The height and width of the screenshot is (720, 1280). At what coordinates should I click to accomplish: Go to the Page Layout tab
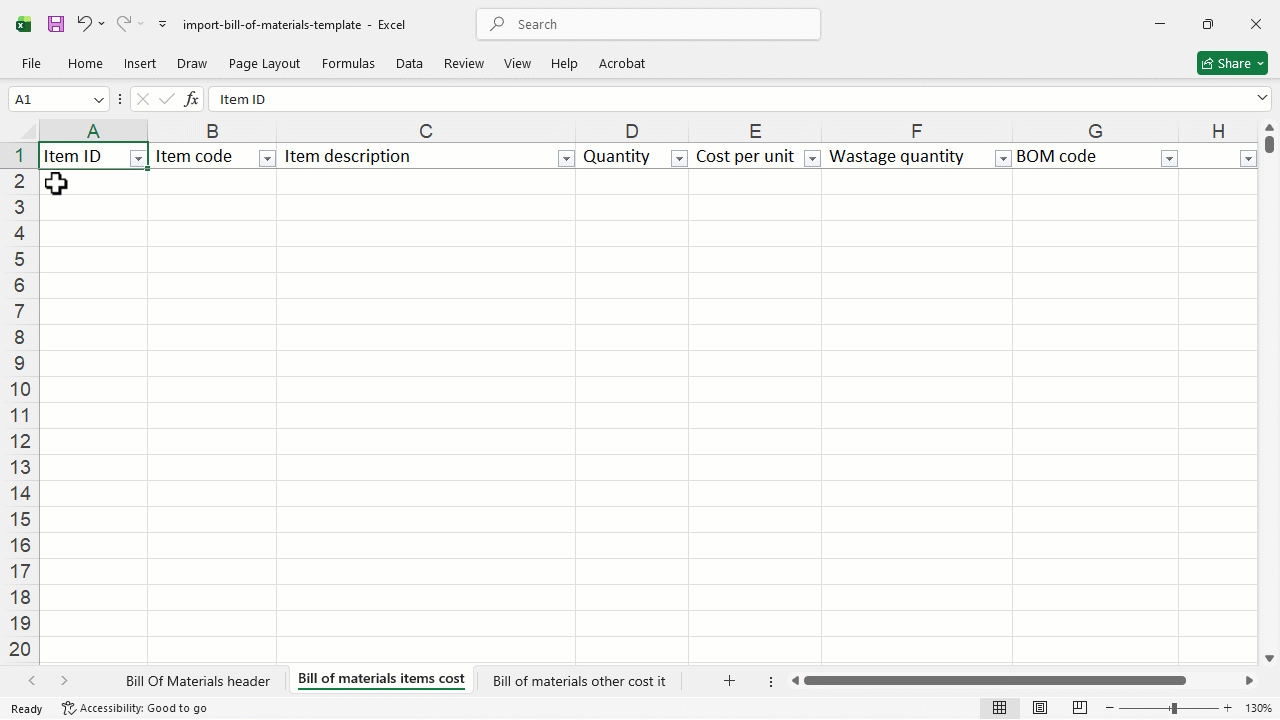pos(264,63)
